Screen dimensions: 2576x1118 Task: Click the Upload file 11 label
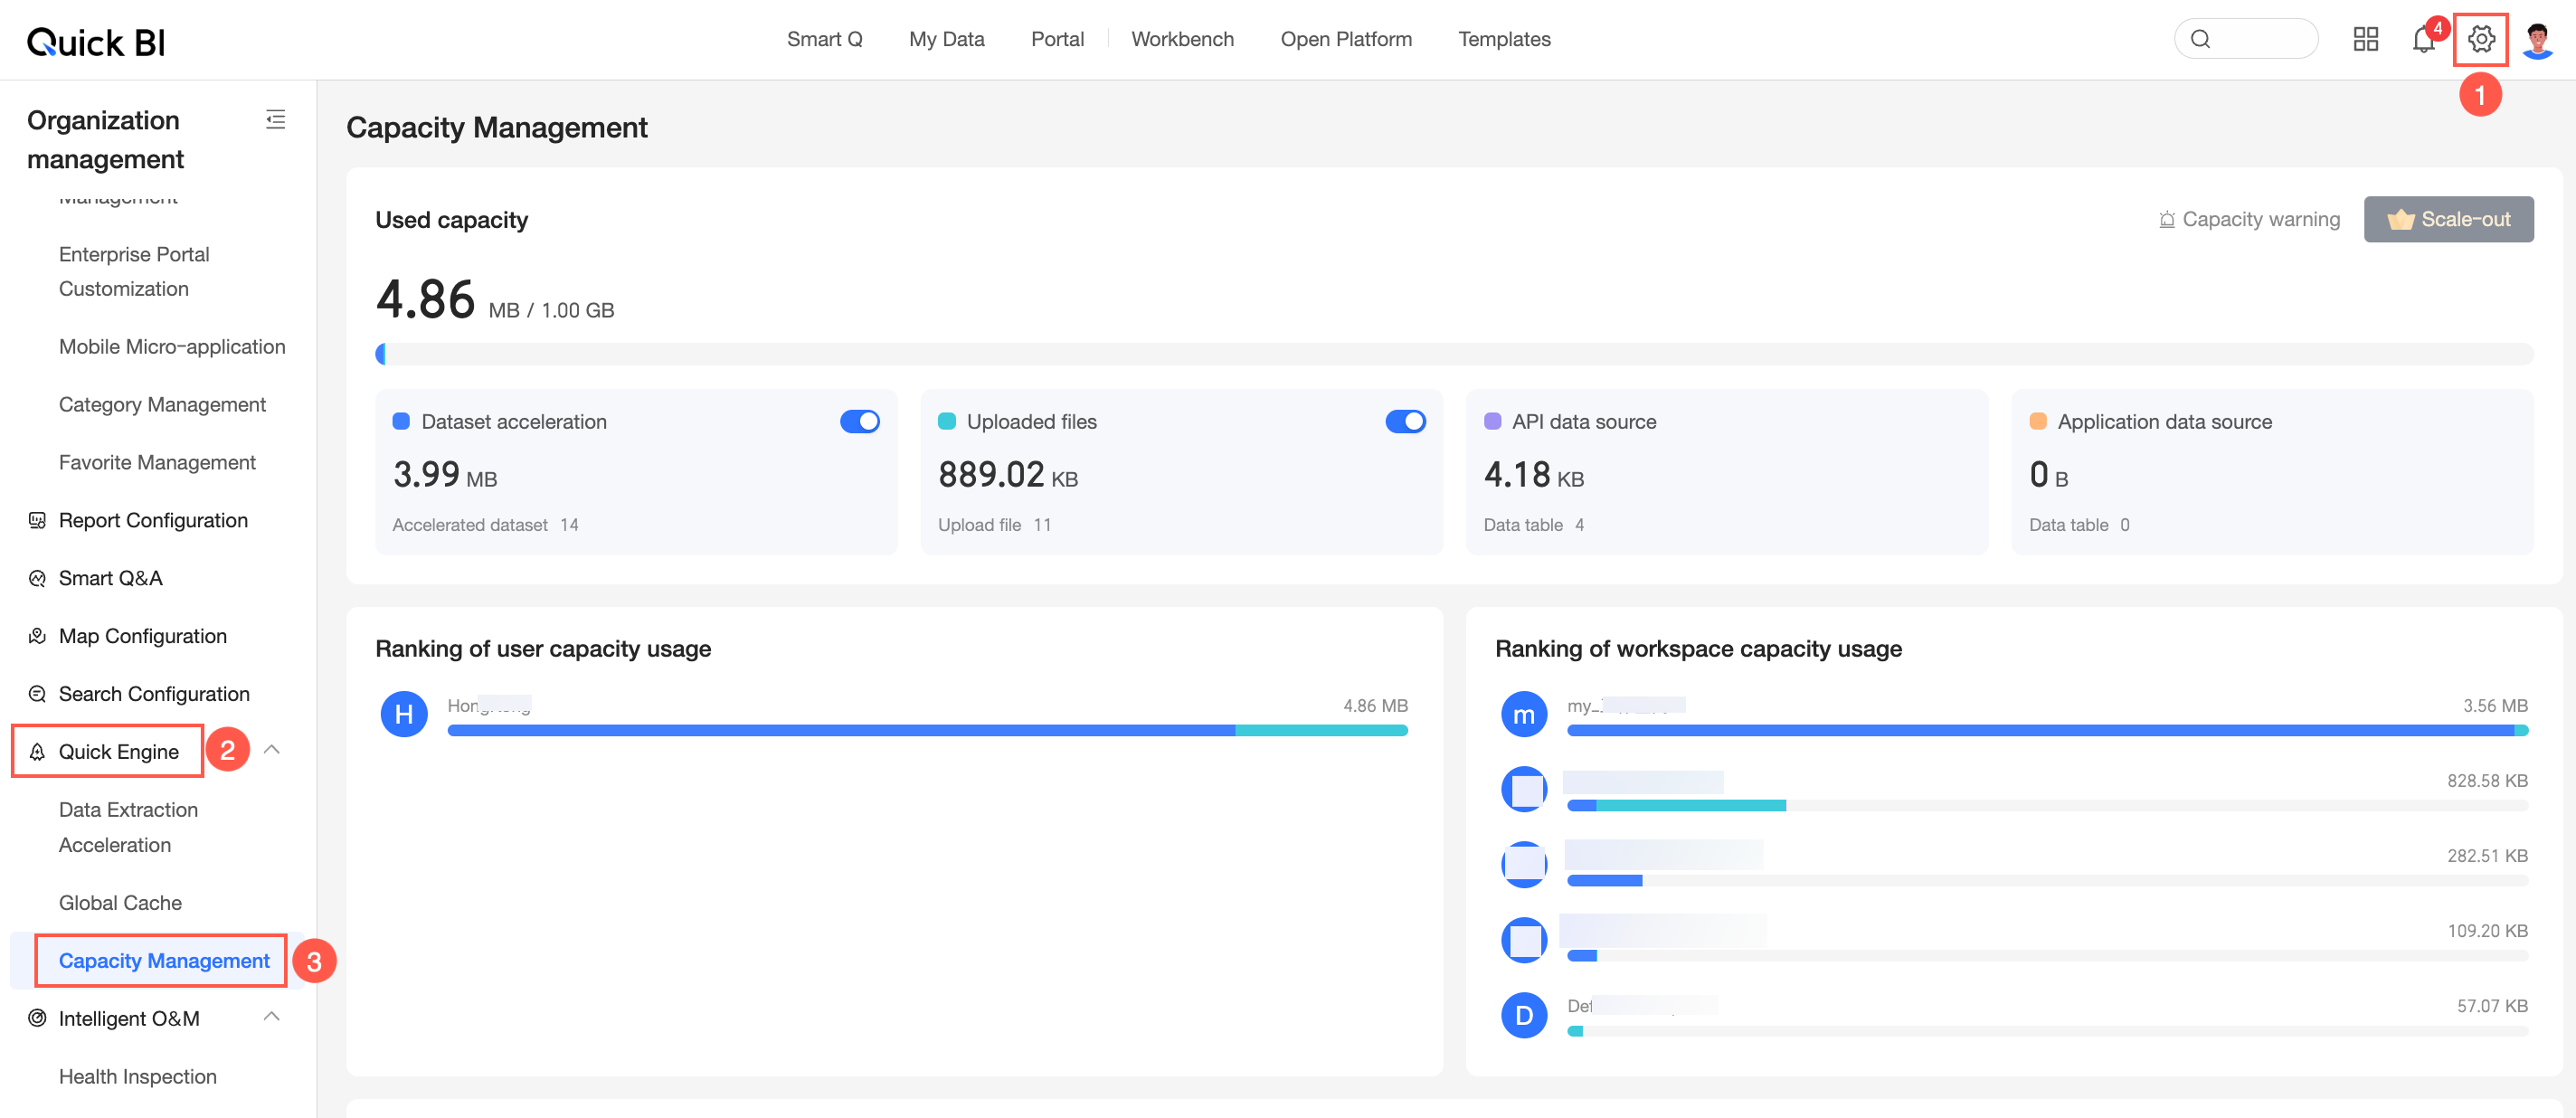[994, 525]
